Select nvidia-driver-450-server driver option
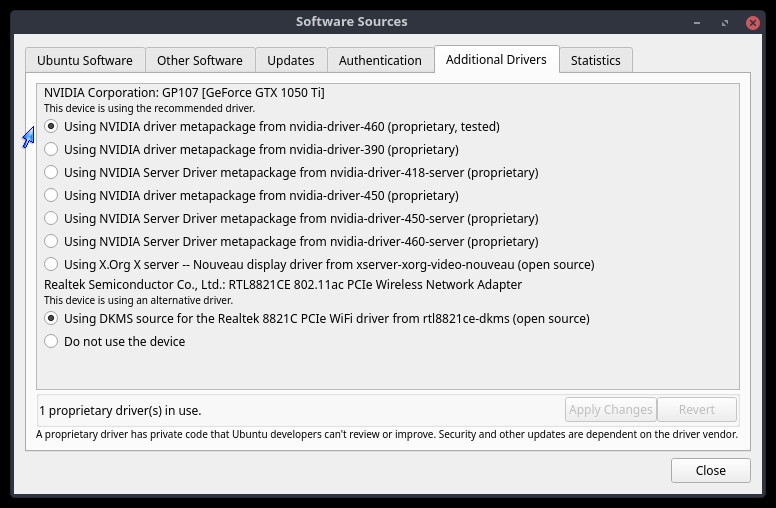The height and width of the screenshot is (508, 776). pos(52,219)
